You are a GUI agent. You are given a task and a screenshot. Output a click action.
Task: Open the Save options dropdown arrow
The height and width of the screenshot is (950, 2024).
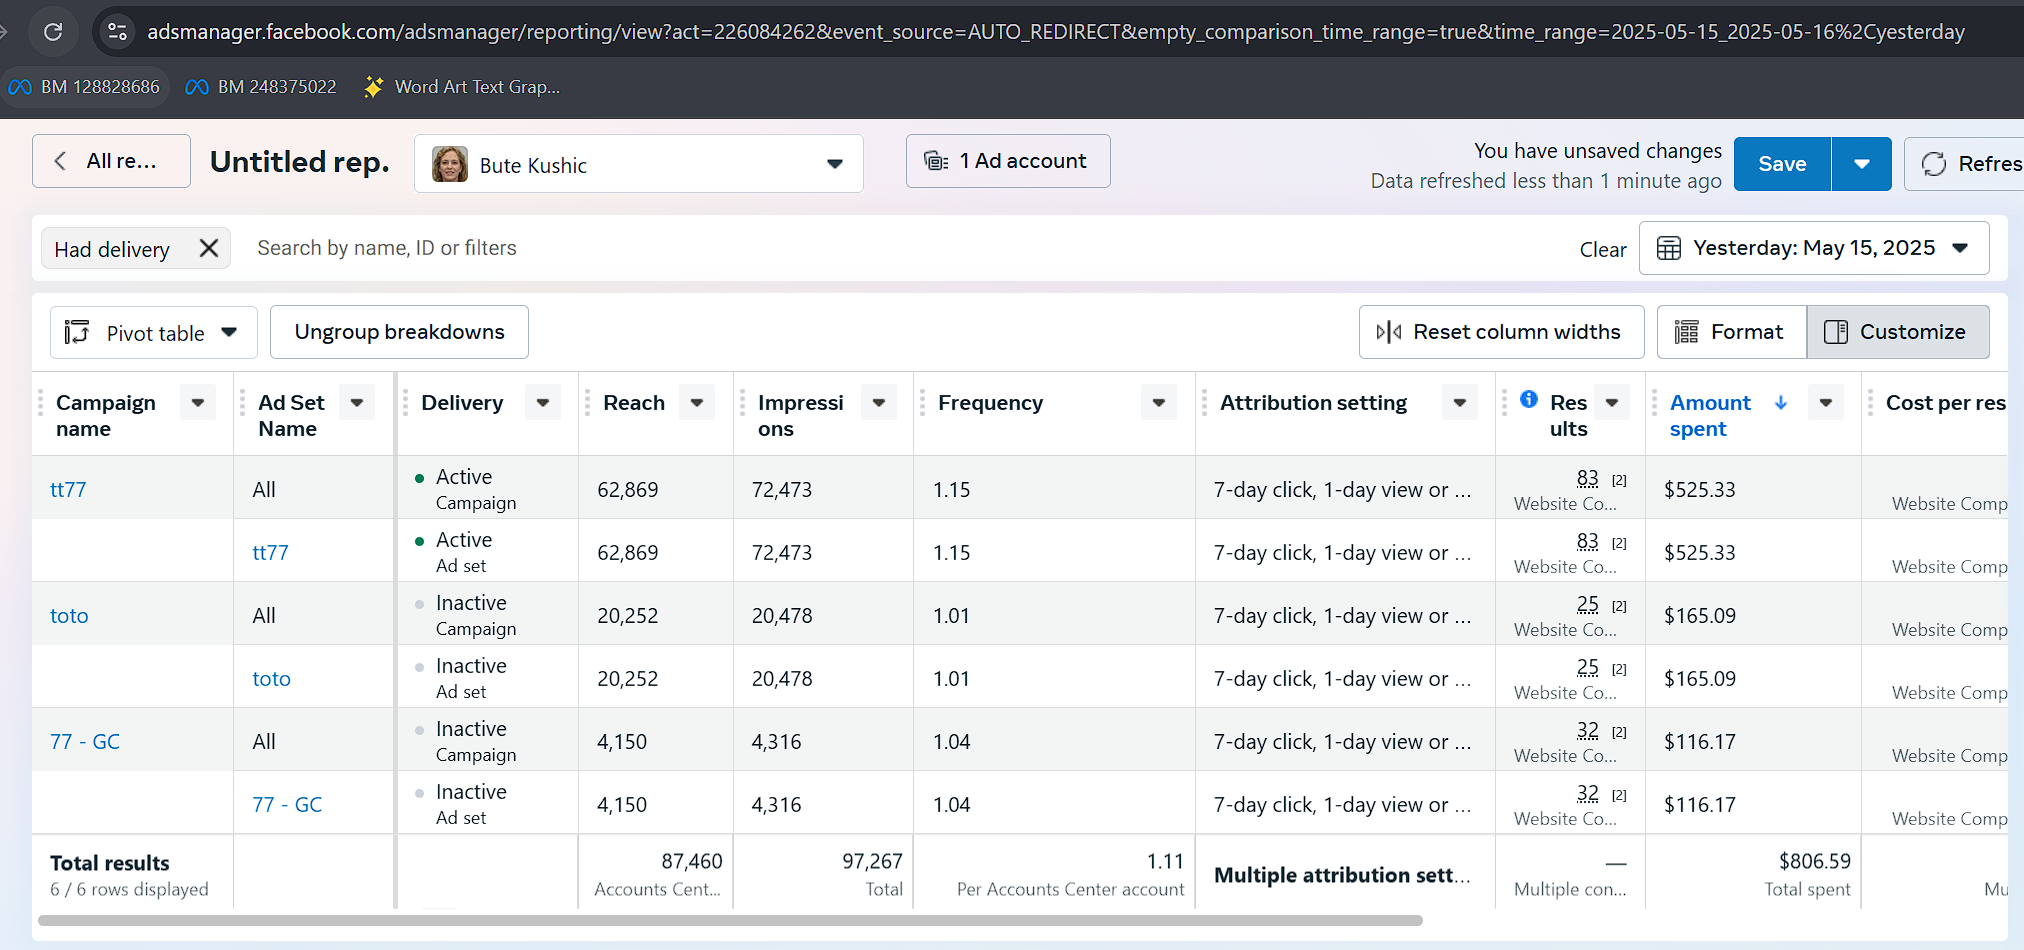click(1861, 164)
